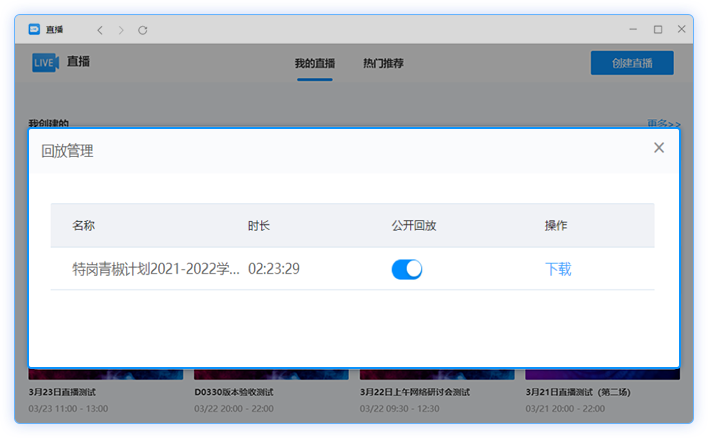Viewport: 708px width, 438px height.
Task: Switch to the 我的直播 tab
Action: (x=315, y=63)
